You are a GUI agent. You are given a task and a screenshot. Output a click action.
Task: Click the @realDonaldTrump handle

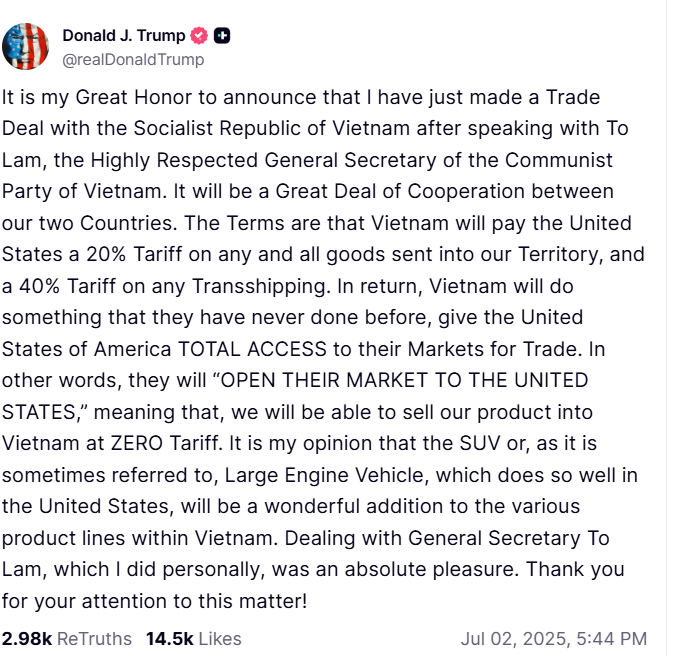(133, 59)
